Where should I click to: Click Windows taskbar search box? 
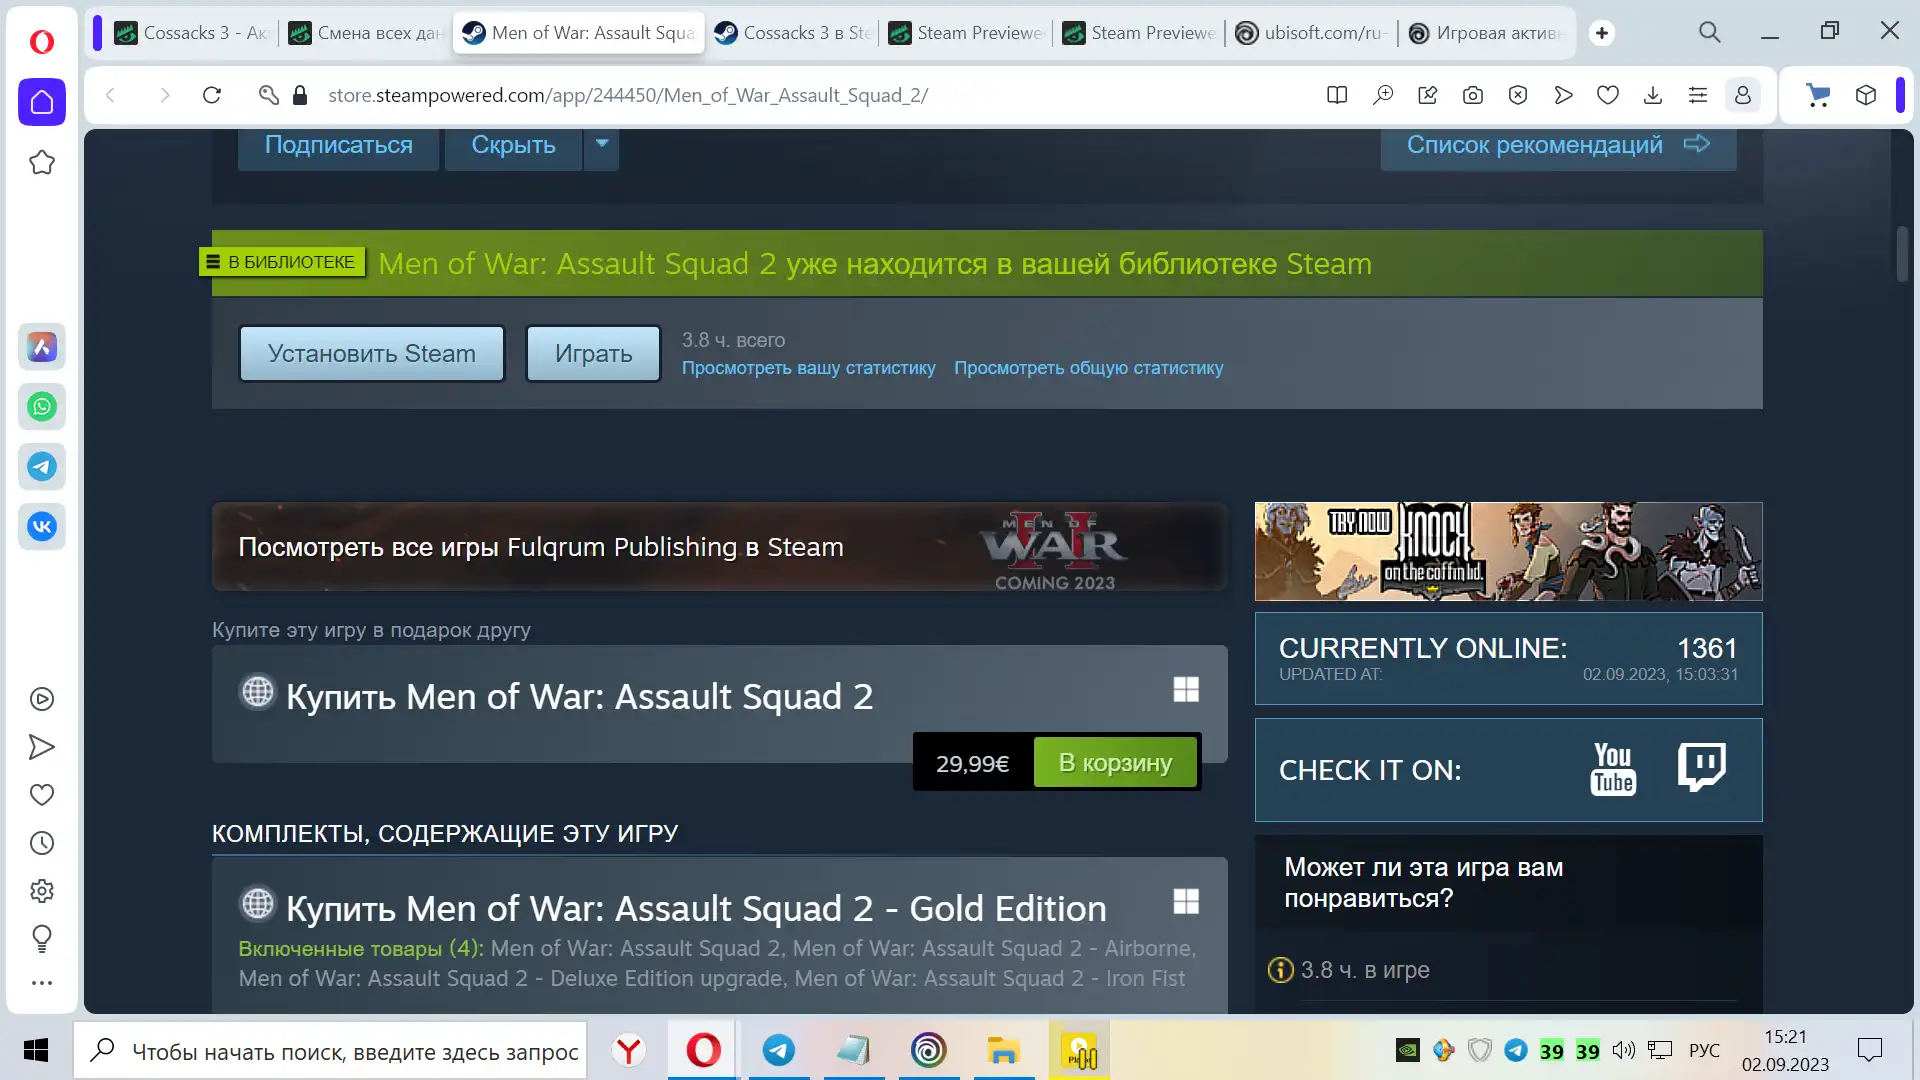(330, 1051)
